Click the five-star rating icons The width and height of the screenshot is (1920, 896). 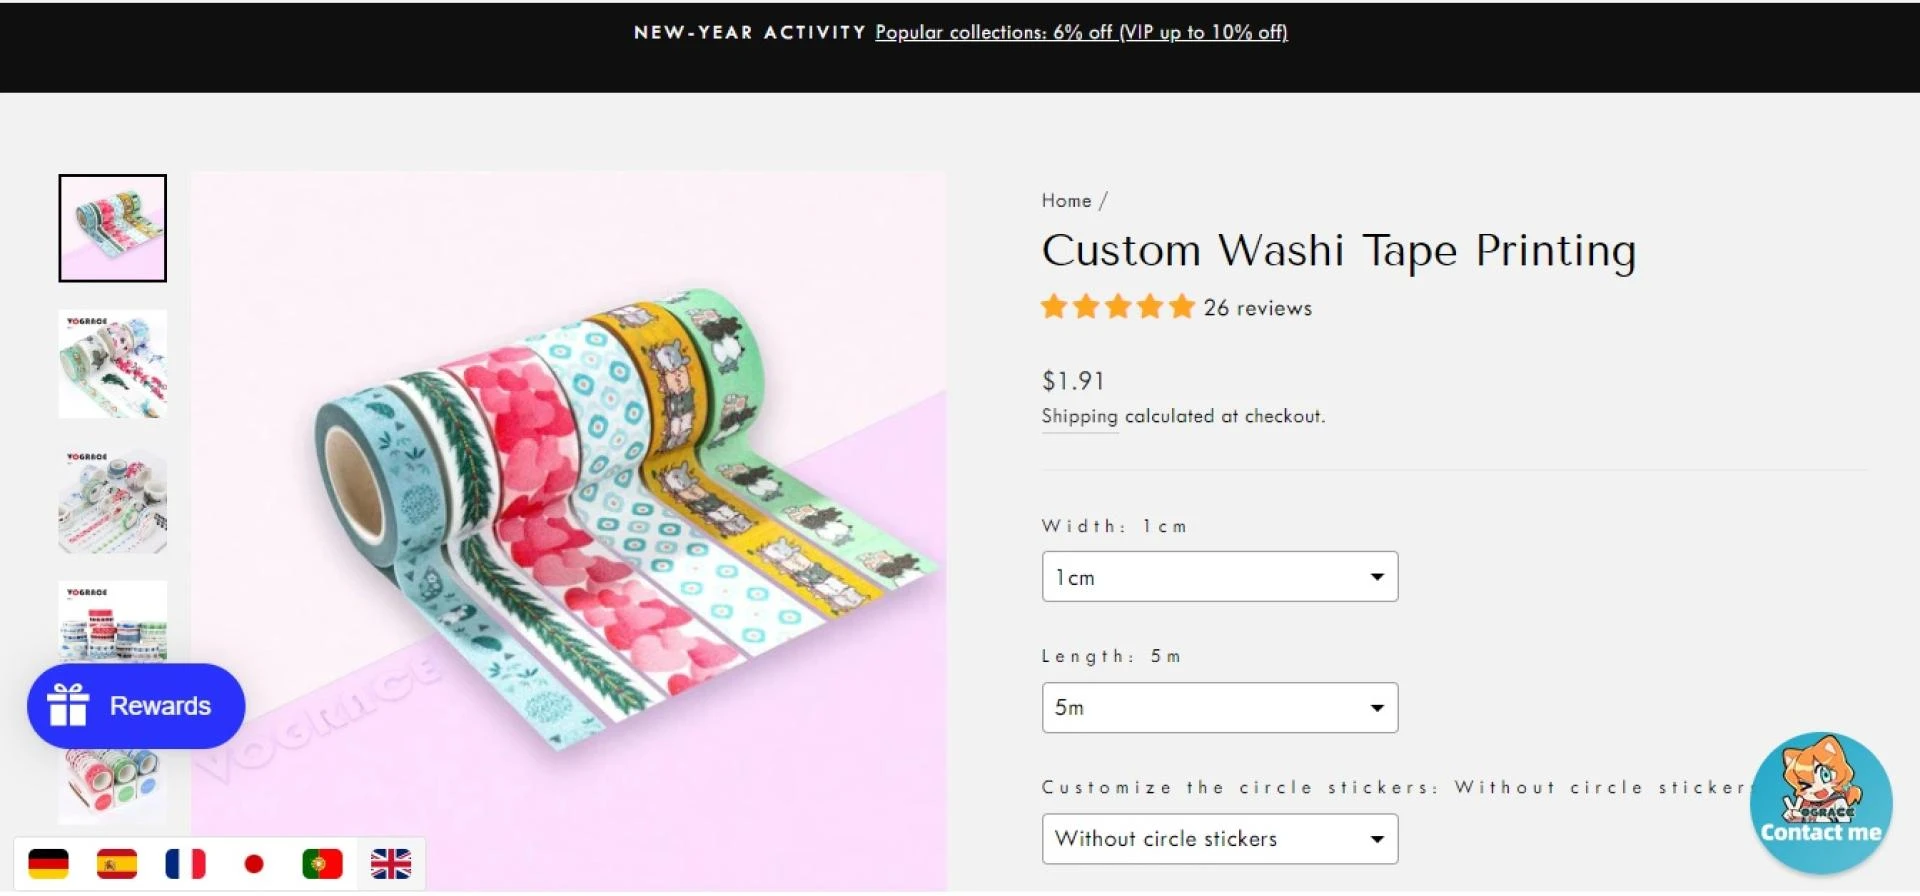1117,307
